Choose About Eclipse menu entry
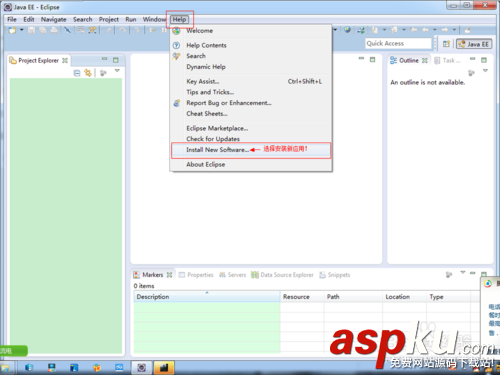This screenshot has height=375, width=500. pyautogui.click(x=251, y=164)
